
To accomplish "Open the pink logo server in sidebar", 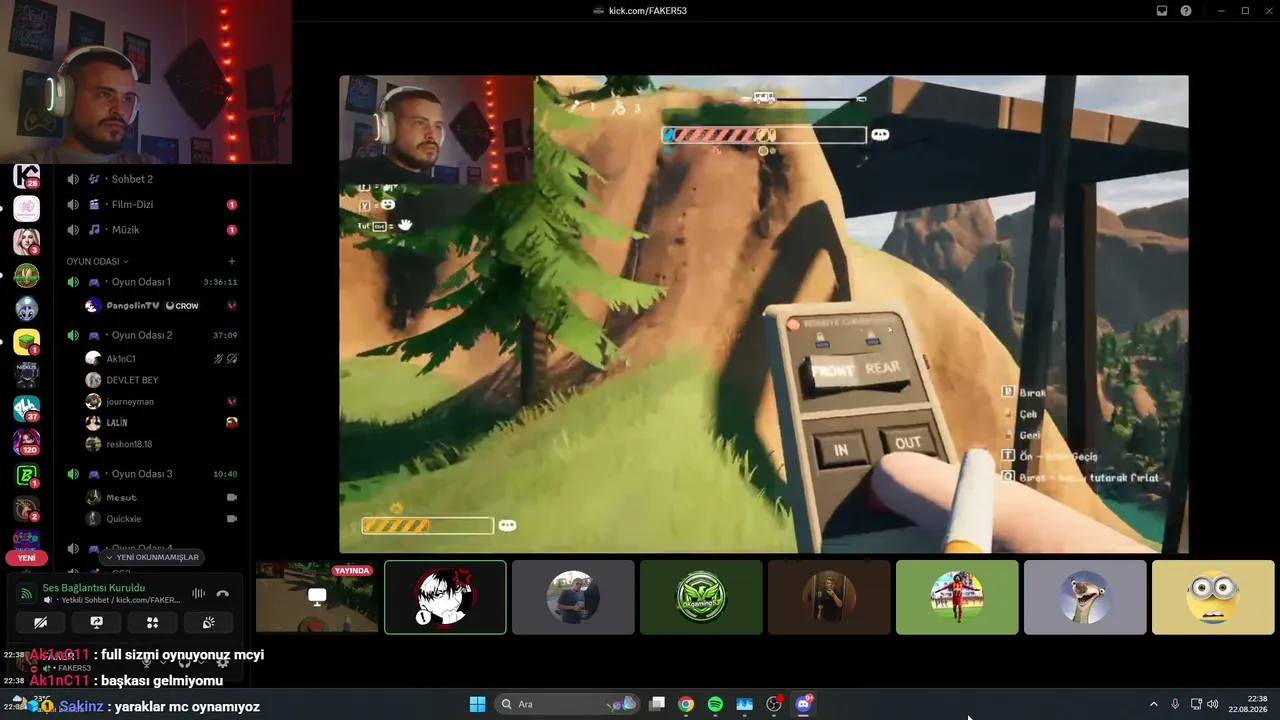I will point(26,209).
